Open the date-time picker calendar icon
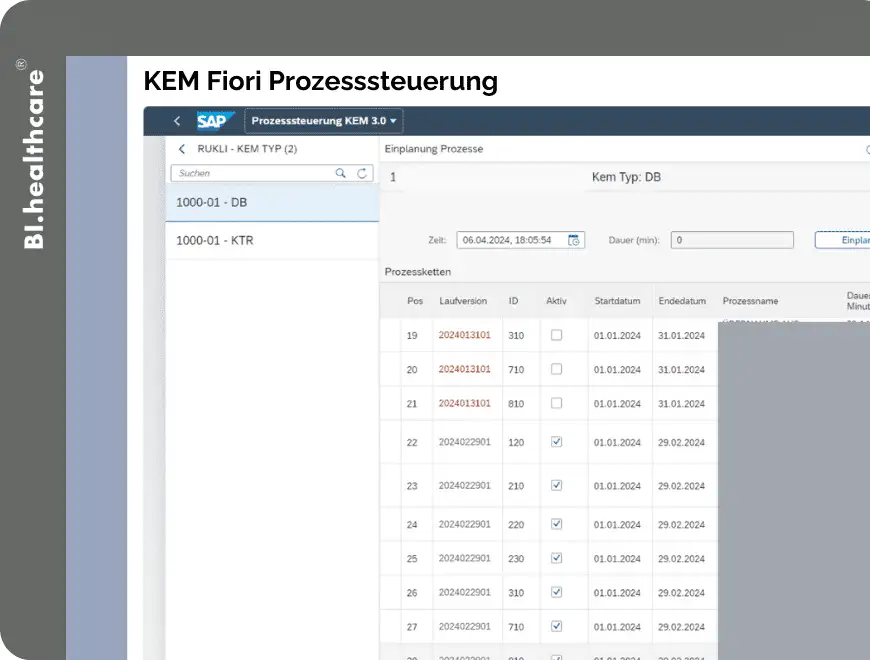This screenshot has width=870, height=660. pyautogui.click(x=574, y=240)
